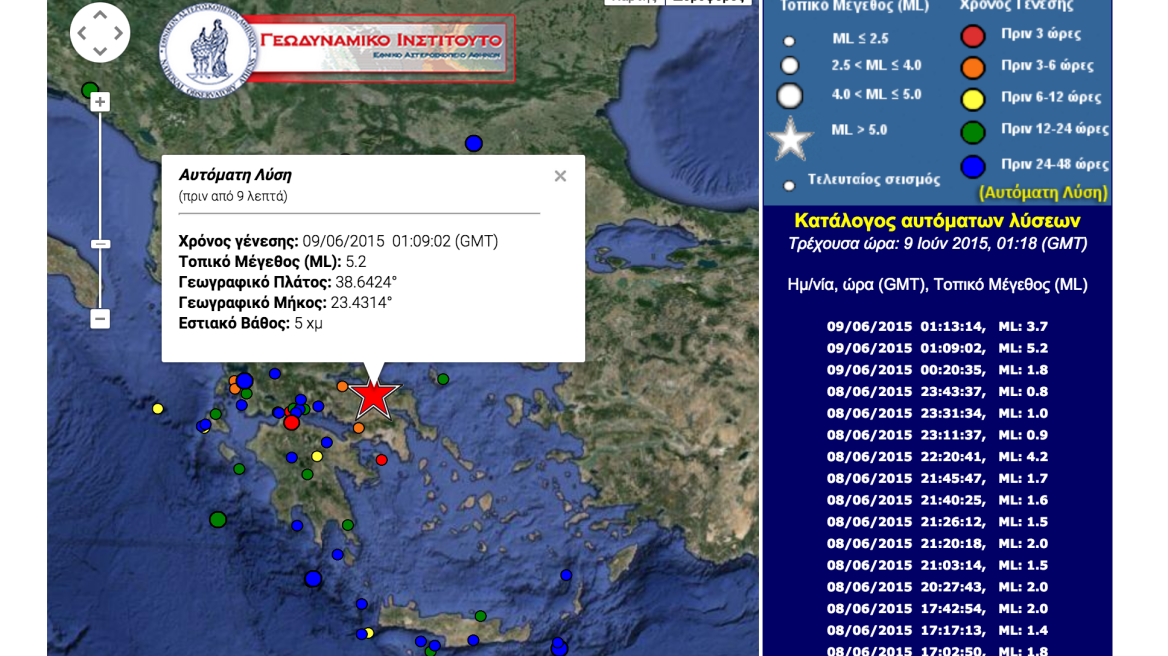1168x656 pixels.
Task: Zoom out with the minus button
Action: pos(99,318)
